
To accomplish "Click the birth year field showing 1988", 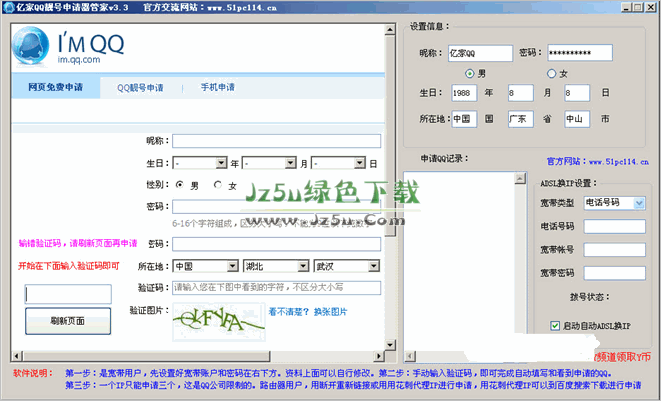I will (x=464, y=93).
